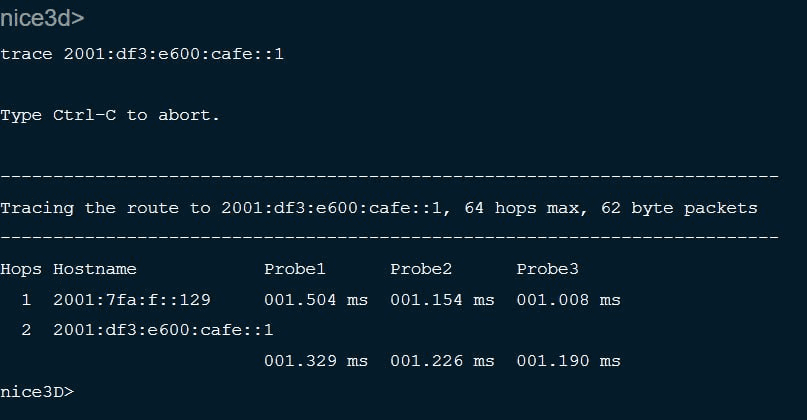Viewport: 807px width, 420px height.
Task: Click the "Type Ctrl-C to abort." line
Action: [x=110, y=115]
